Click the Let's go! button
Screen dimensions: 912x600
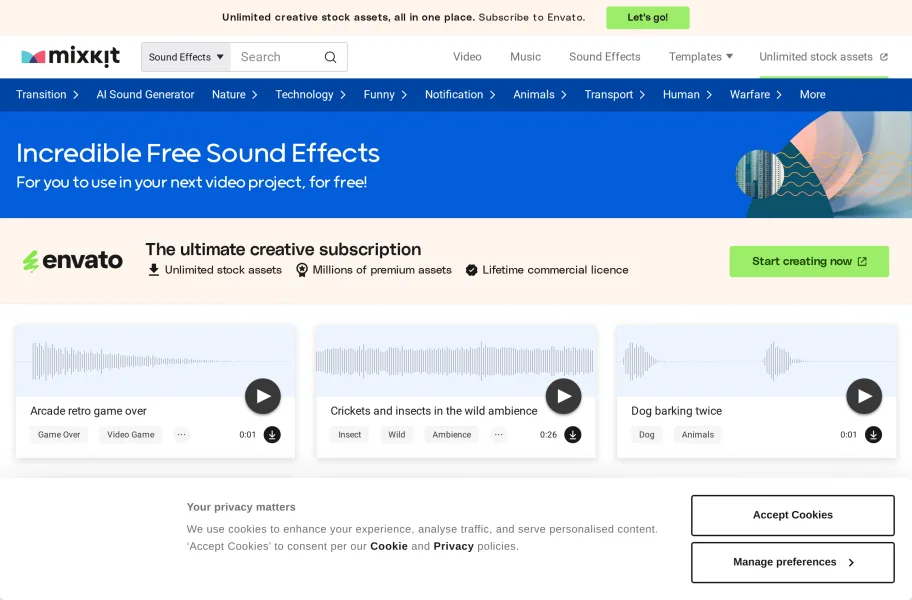click(648, 17)
